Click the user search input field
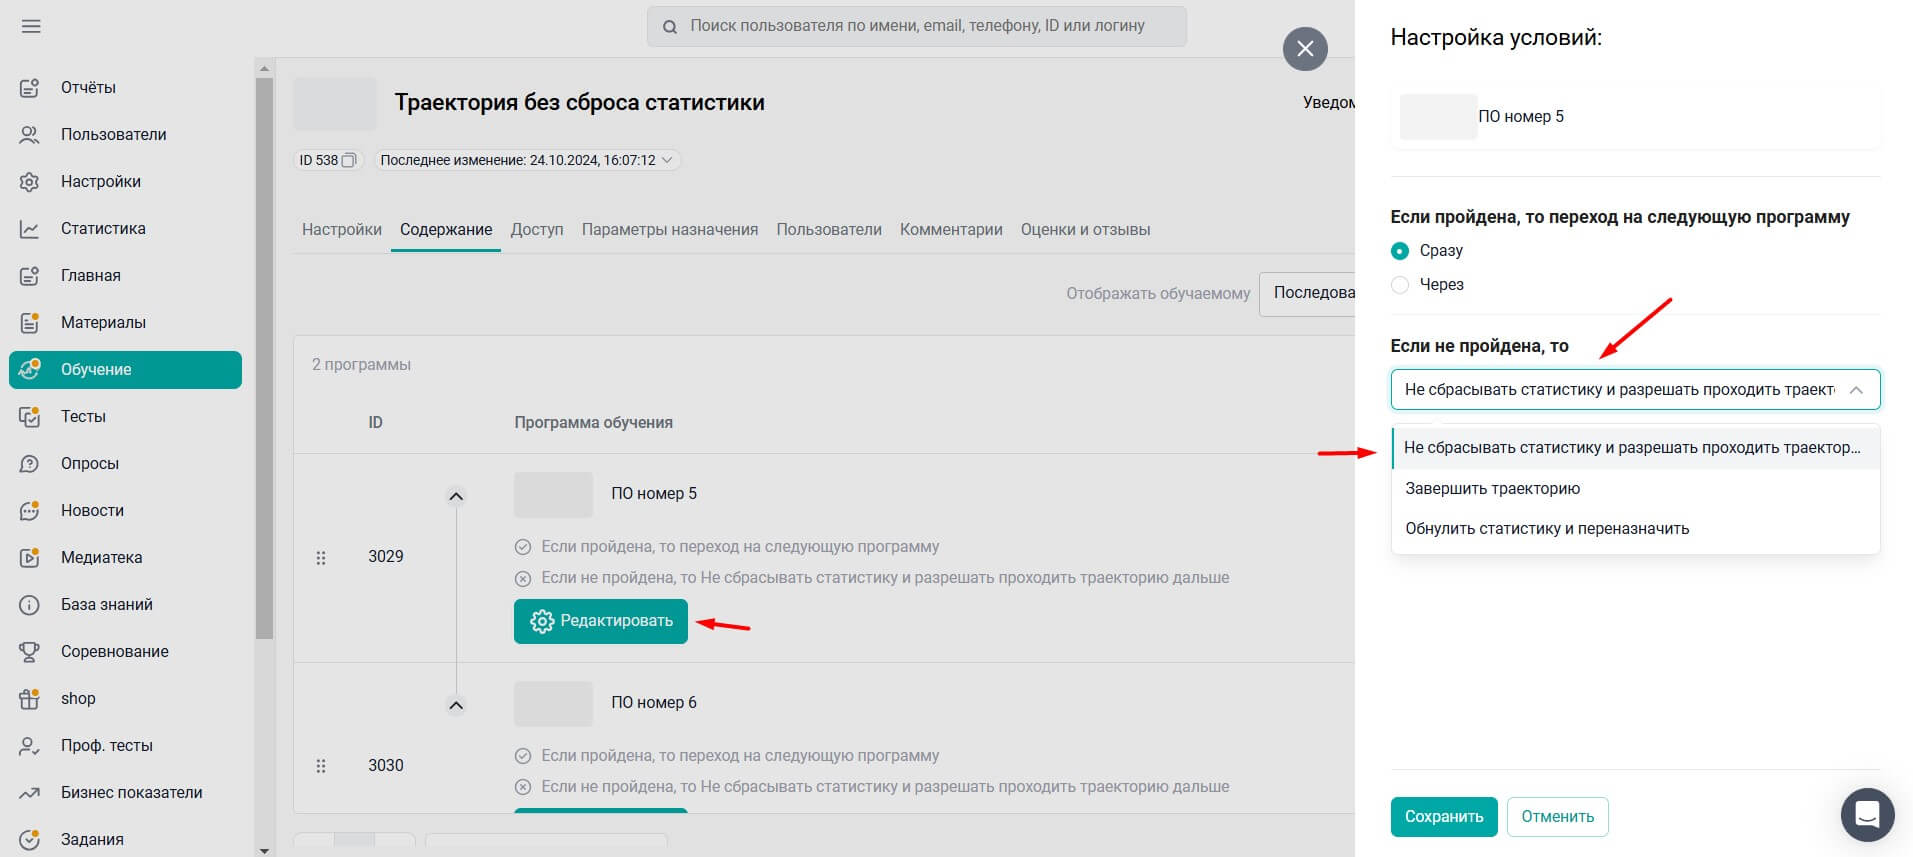 click(x=916, y=26)
